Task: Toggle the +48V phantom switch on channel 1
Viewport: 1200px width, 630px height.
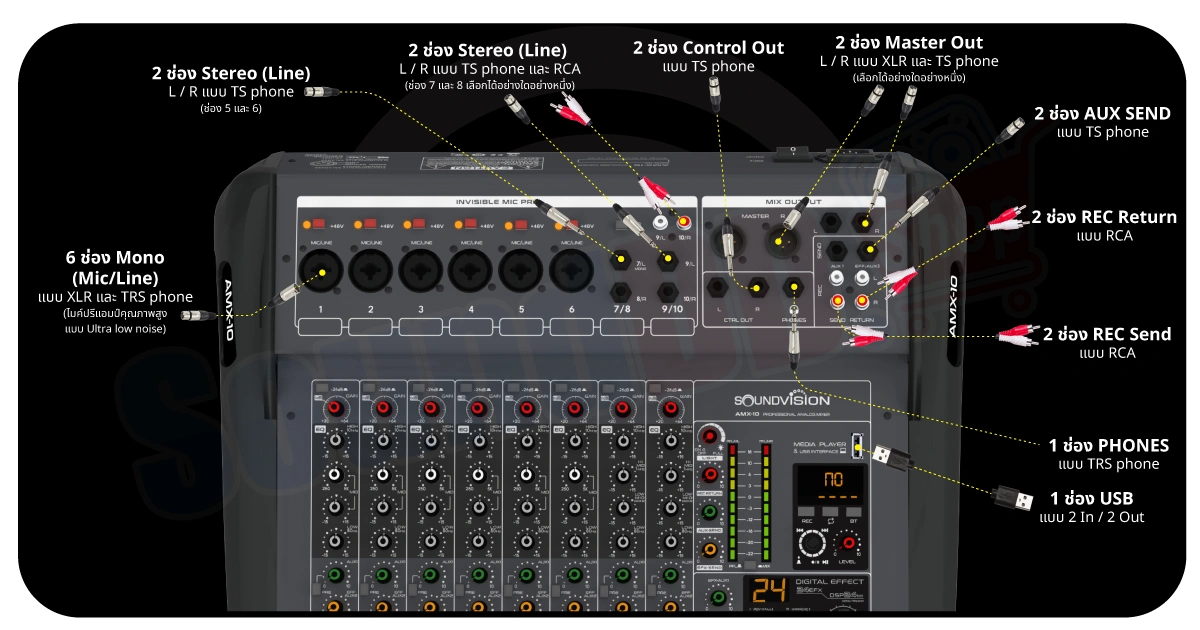Action: click(x=320, y=224)
